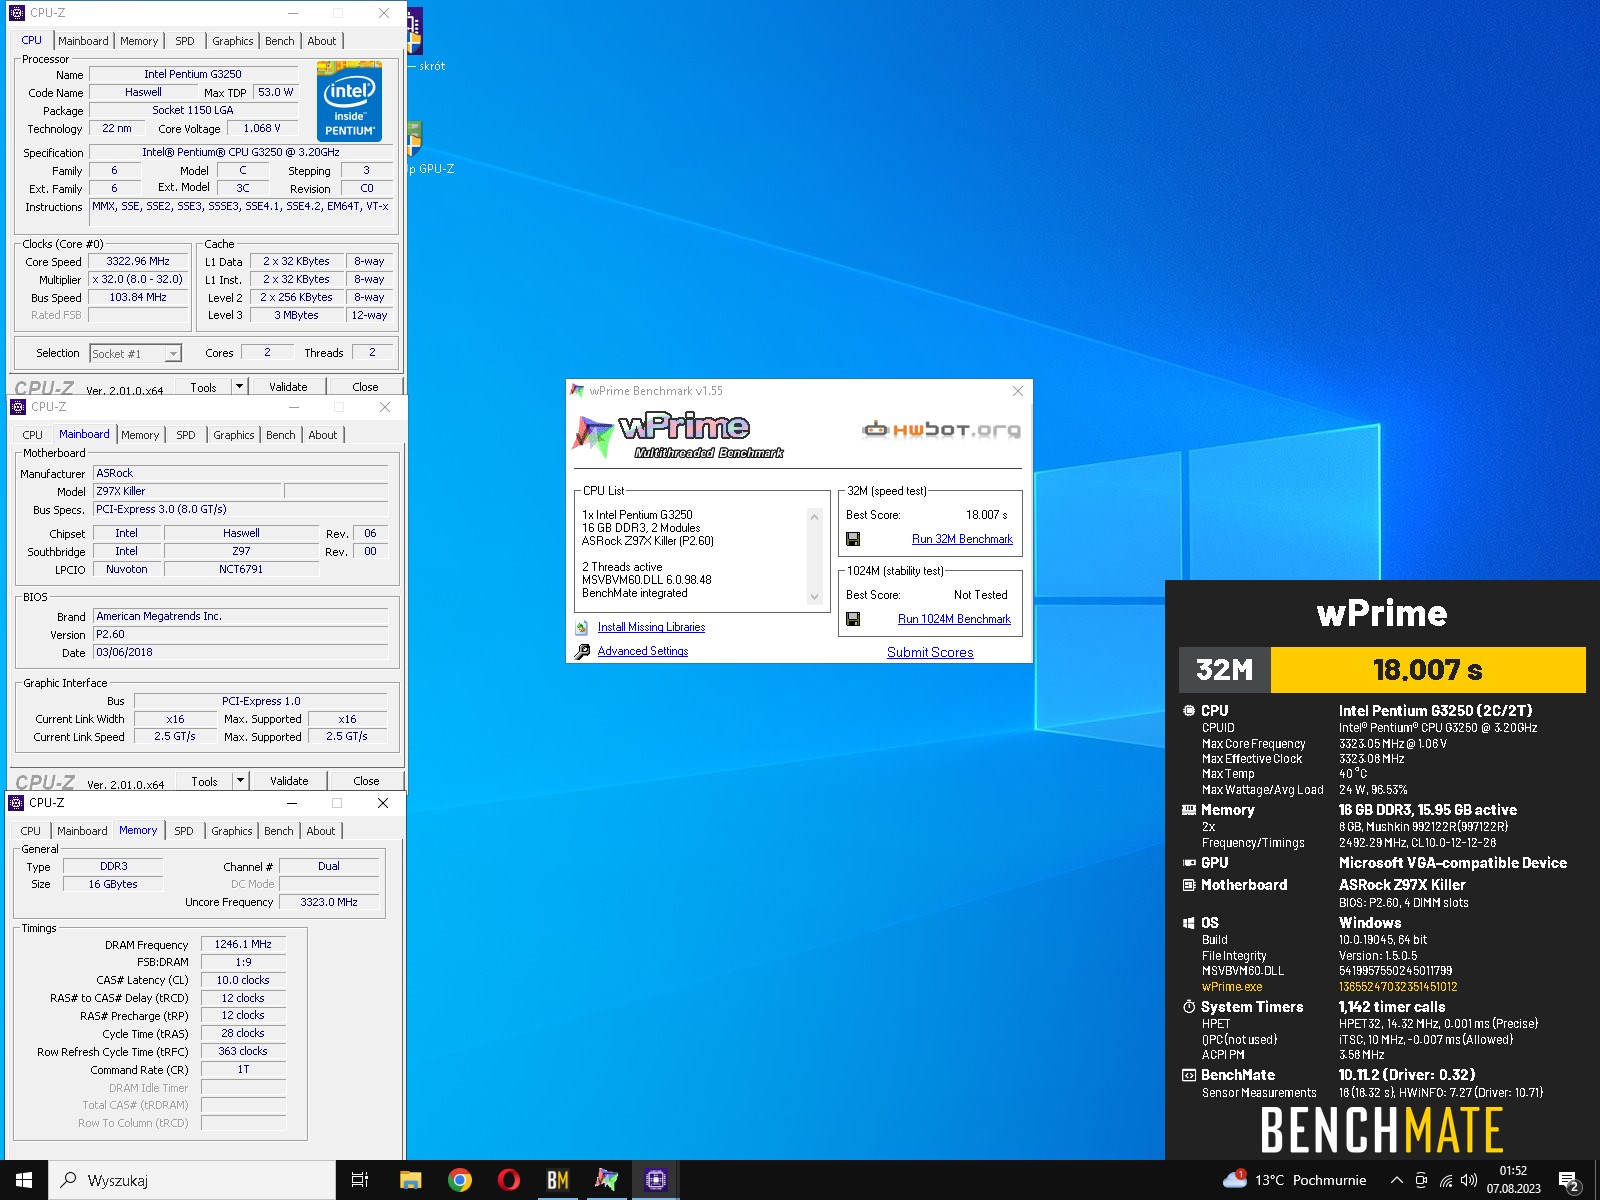Switch to wPrime from the taskbar icon
This screenshot has height=1200, width=1600.
click(x=606, y=1180)
